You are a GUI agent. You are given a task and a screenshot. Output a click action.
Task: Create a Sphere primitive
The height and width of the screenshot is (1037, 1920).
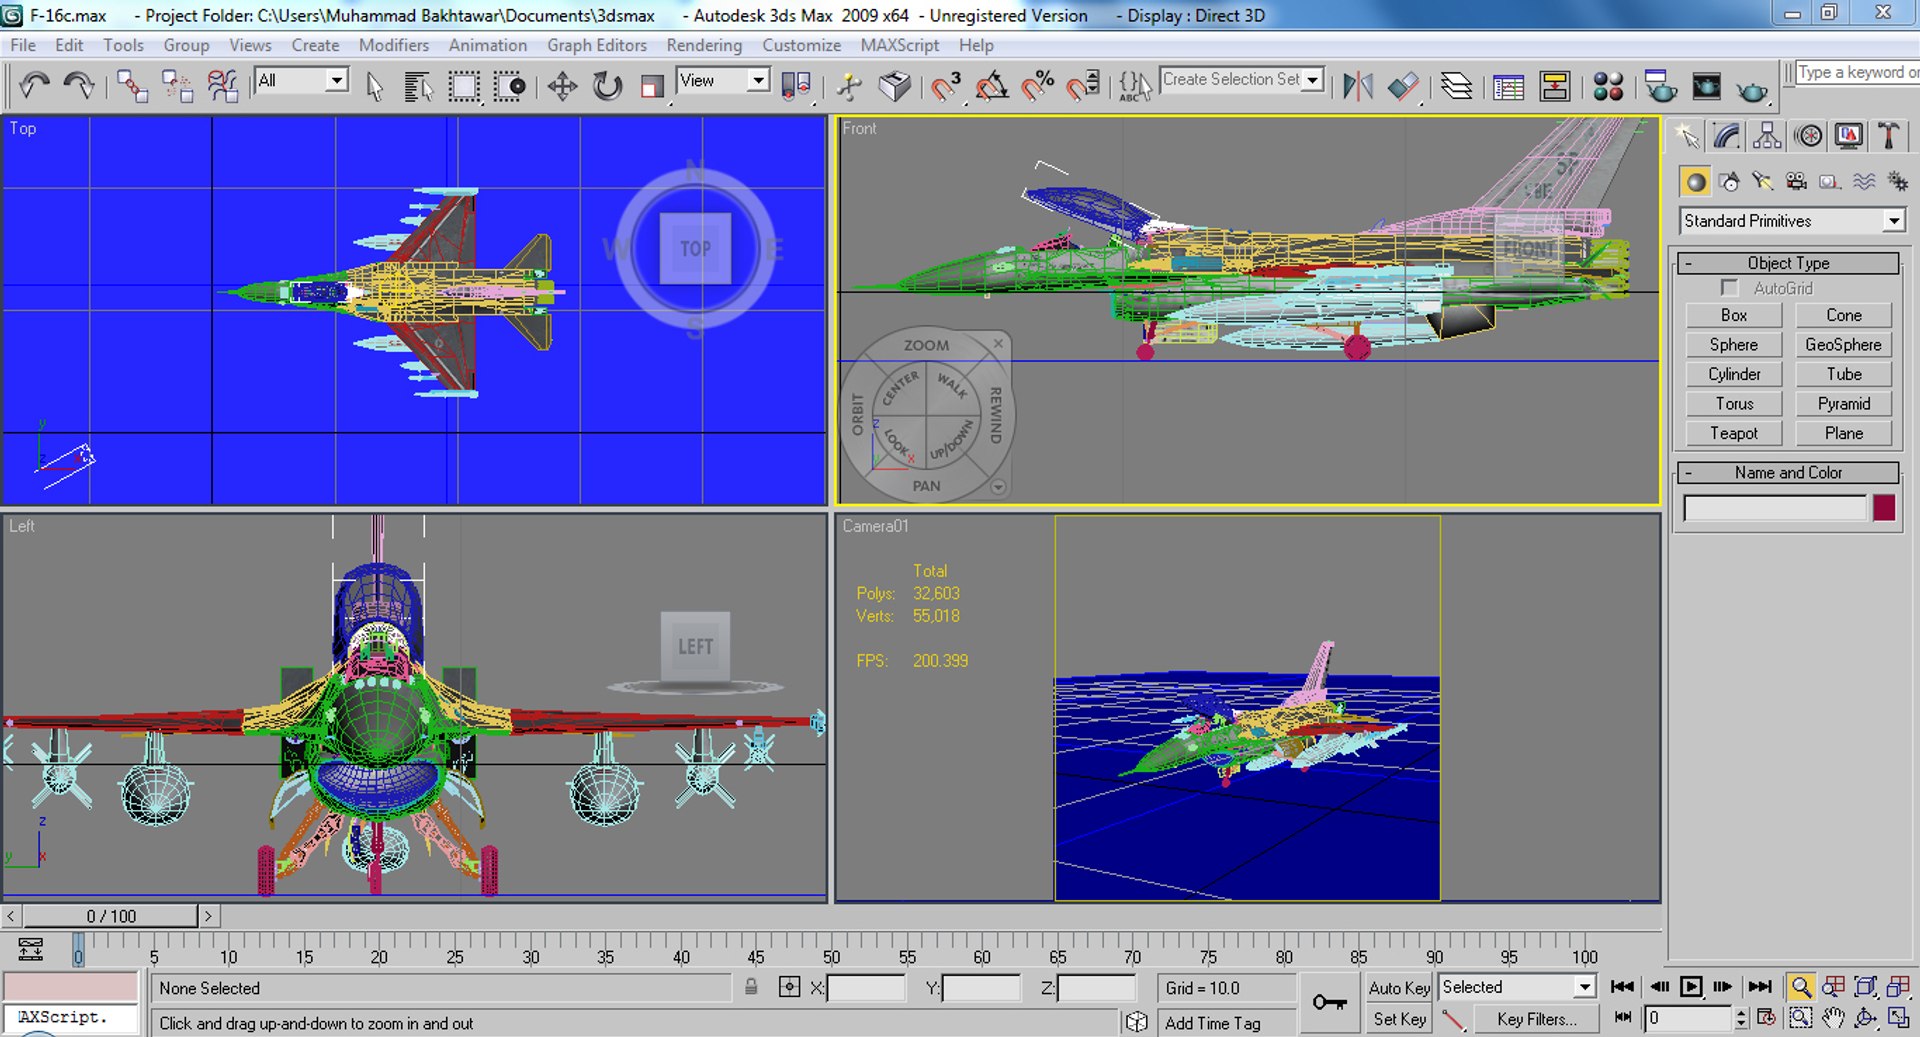[1734, 345]
